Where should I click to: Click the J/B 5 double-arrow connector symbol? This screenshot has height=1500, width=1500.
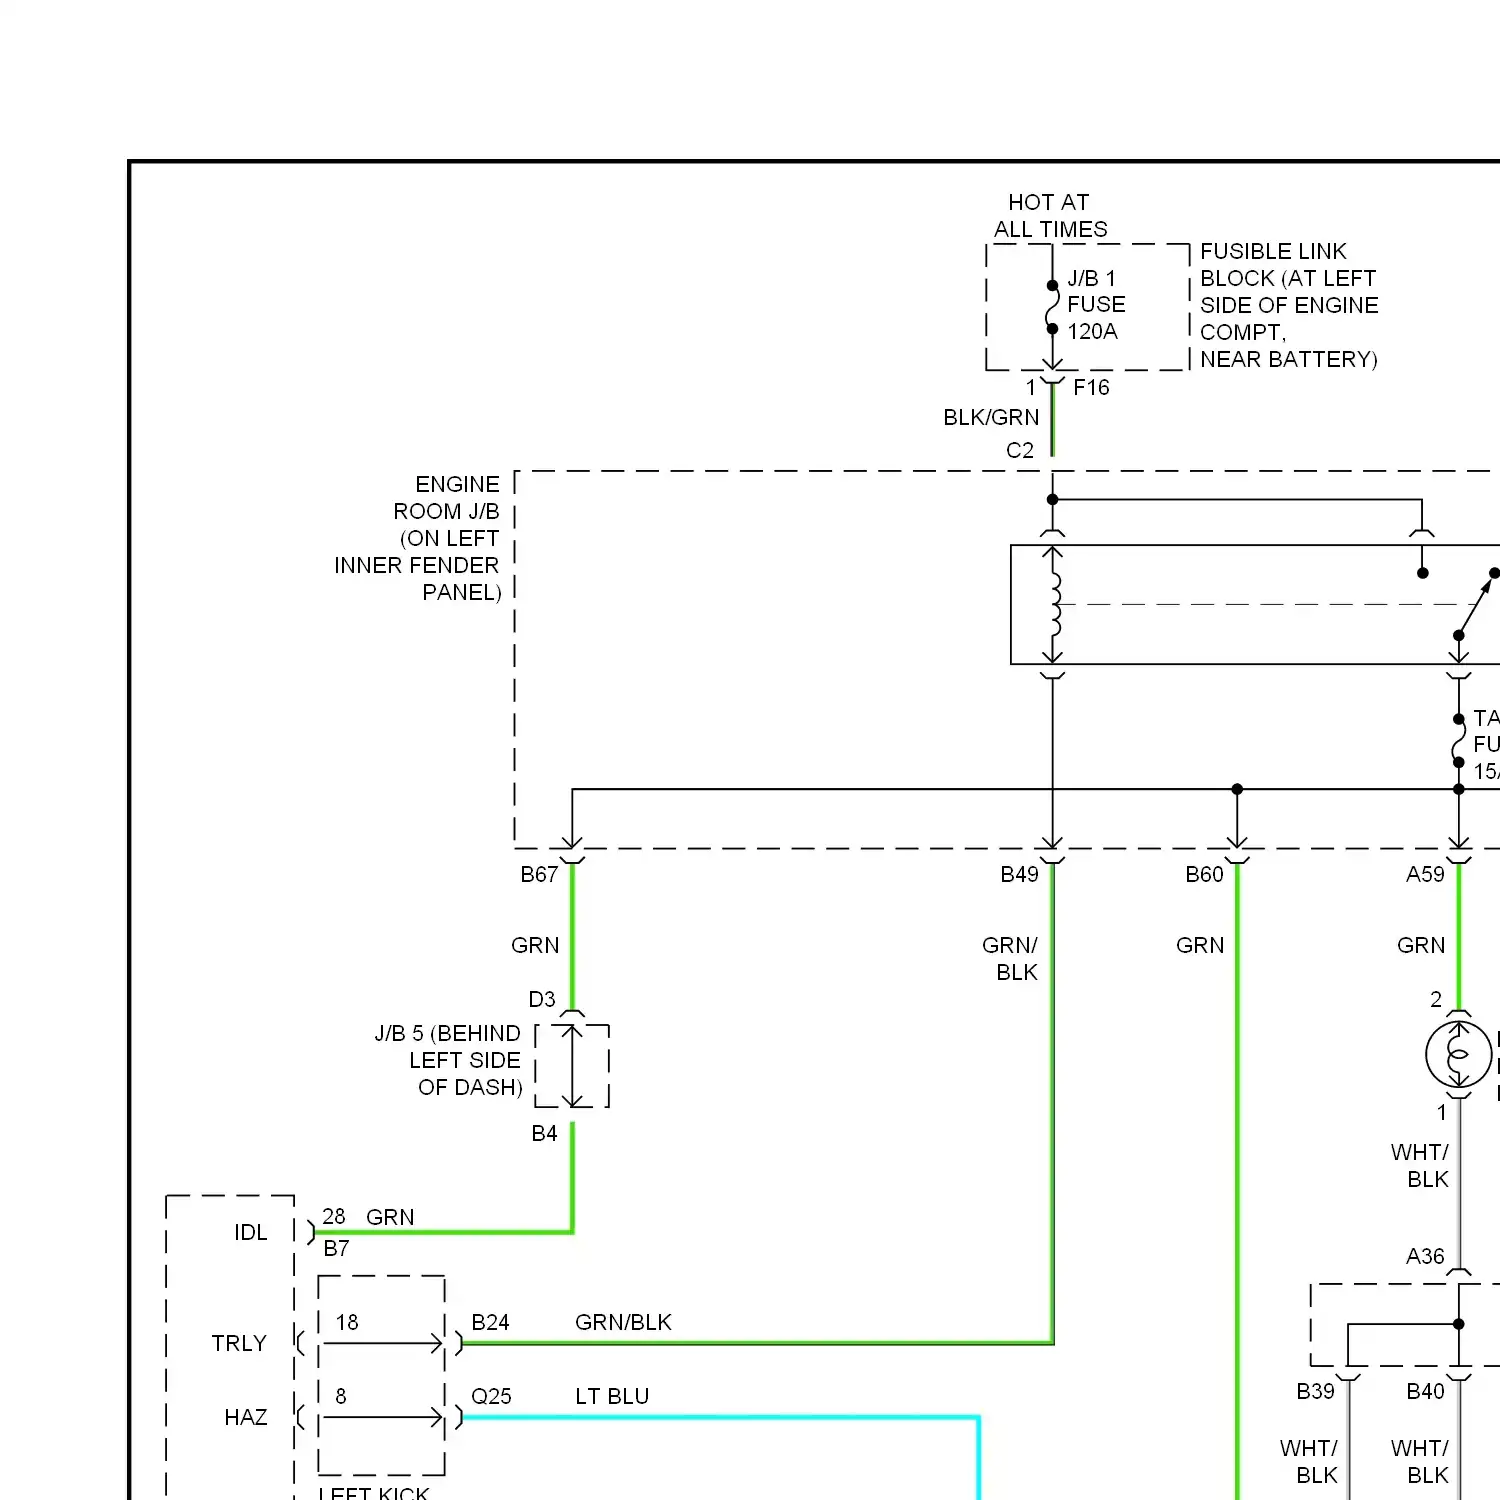tap(572, 1065)
